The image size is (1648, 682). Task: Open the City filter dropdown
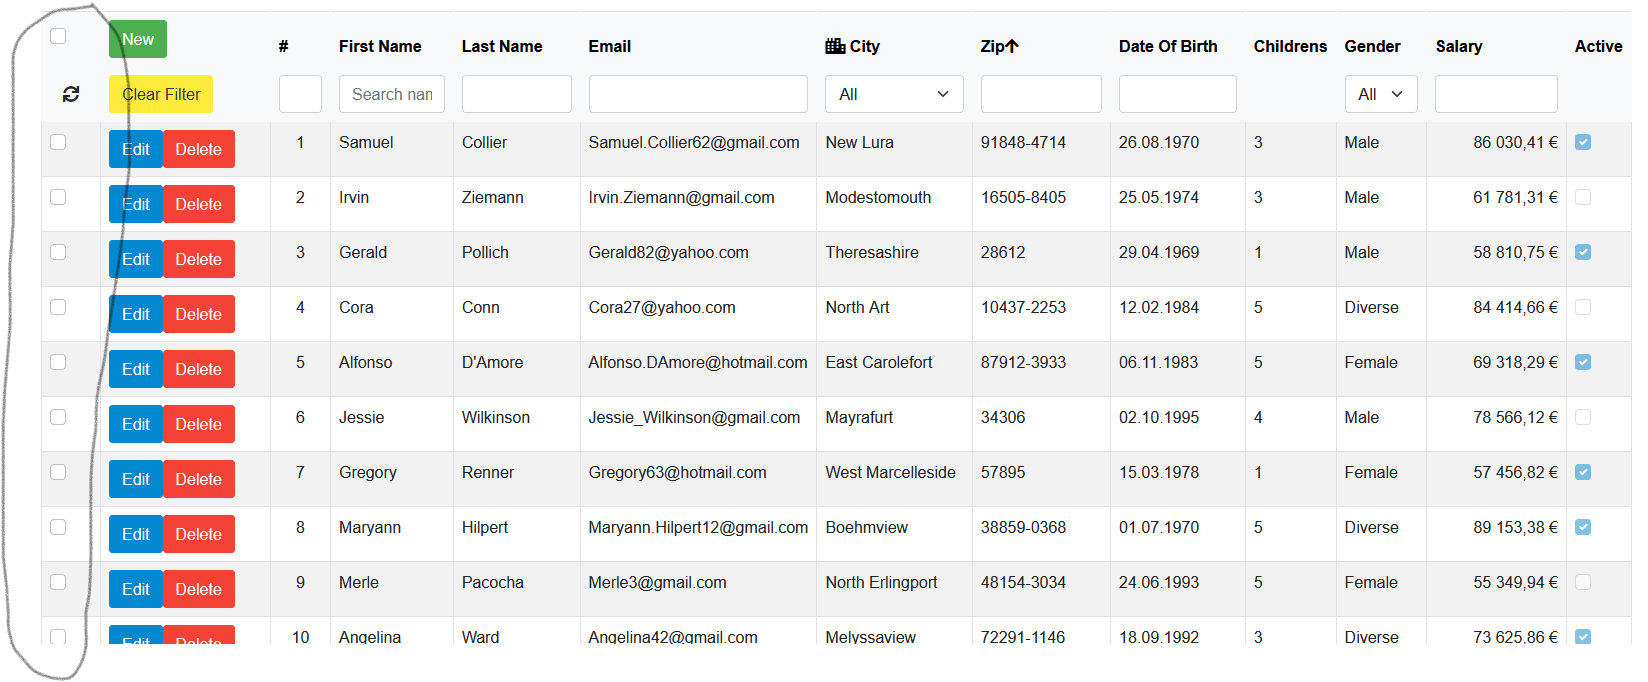click(x=893, y=93)
